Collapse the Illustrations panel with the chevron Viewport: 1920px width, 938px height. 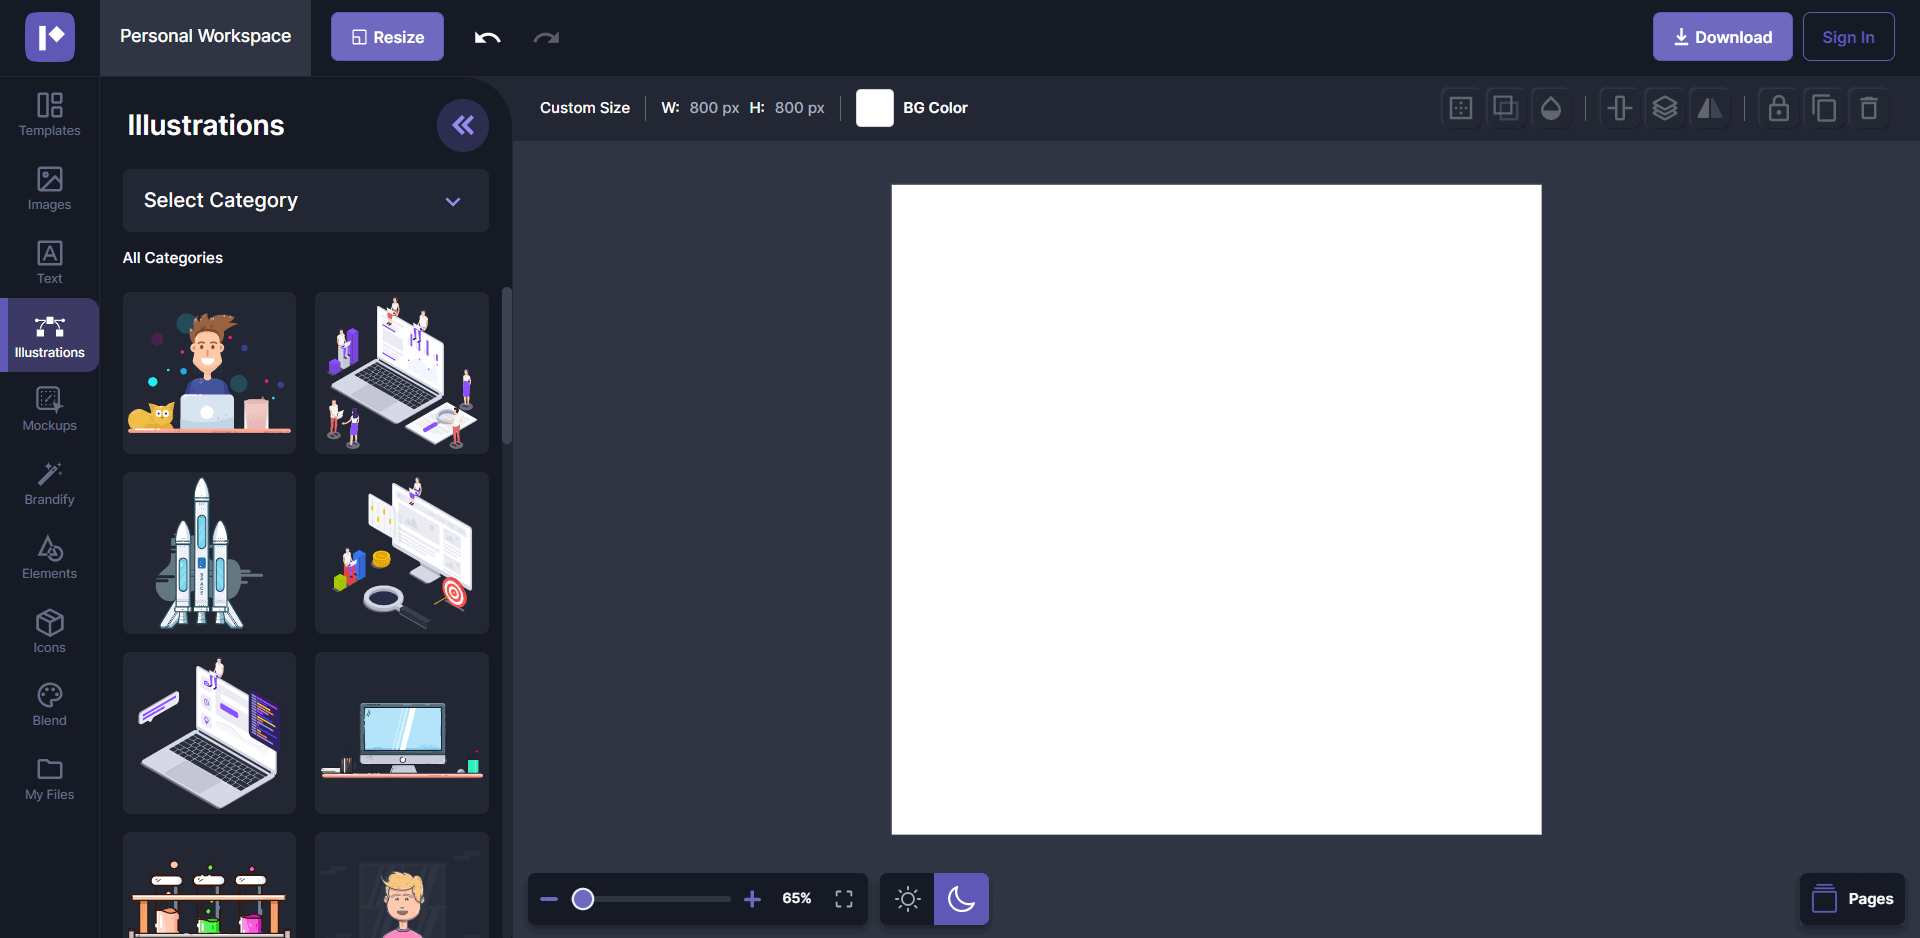click(462, 125)
